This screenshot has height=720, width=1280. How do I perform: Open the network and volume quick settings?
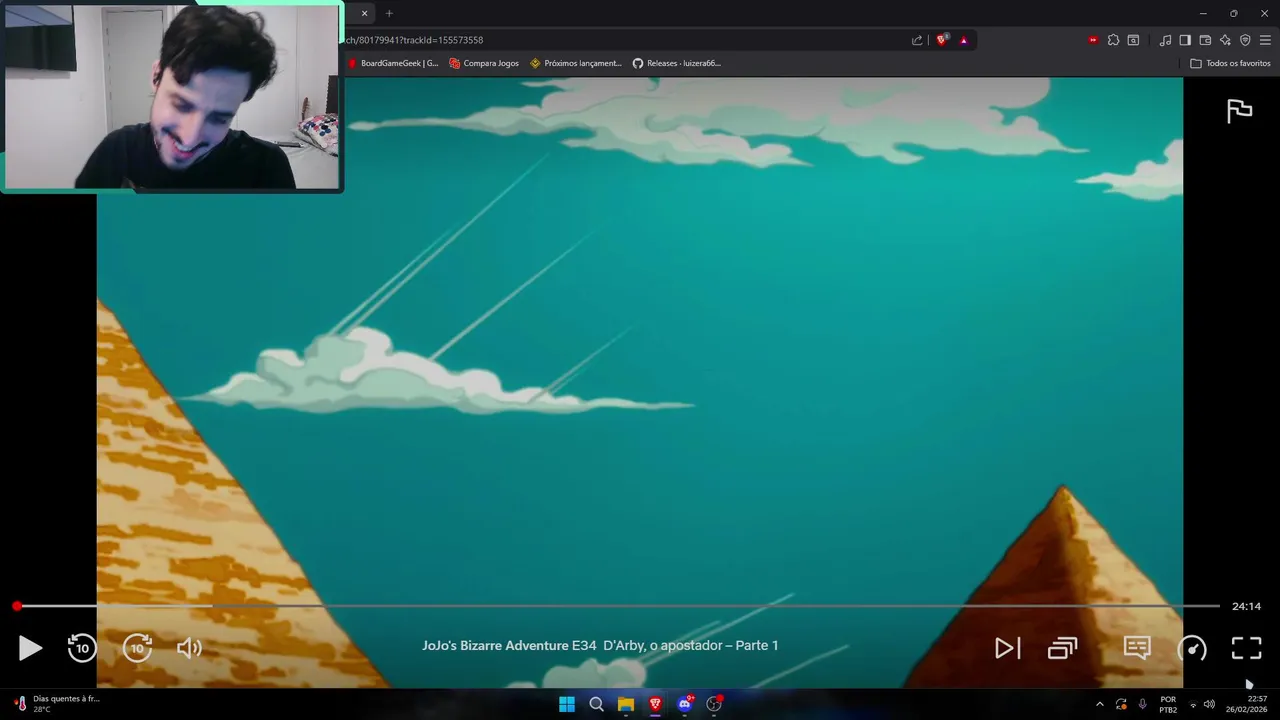pos(1201,704)
